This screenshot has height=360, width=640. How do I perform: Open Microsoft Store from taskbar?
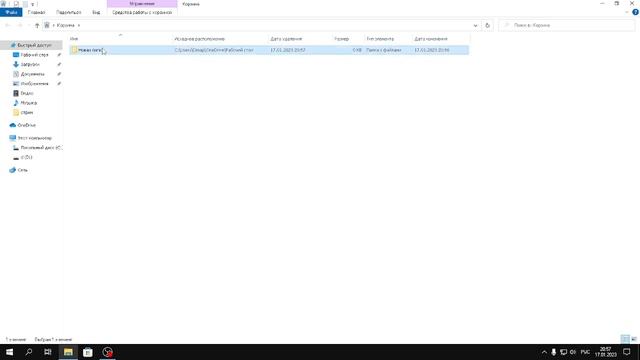coord(87,352)
